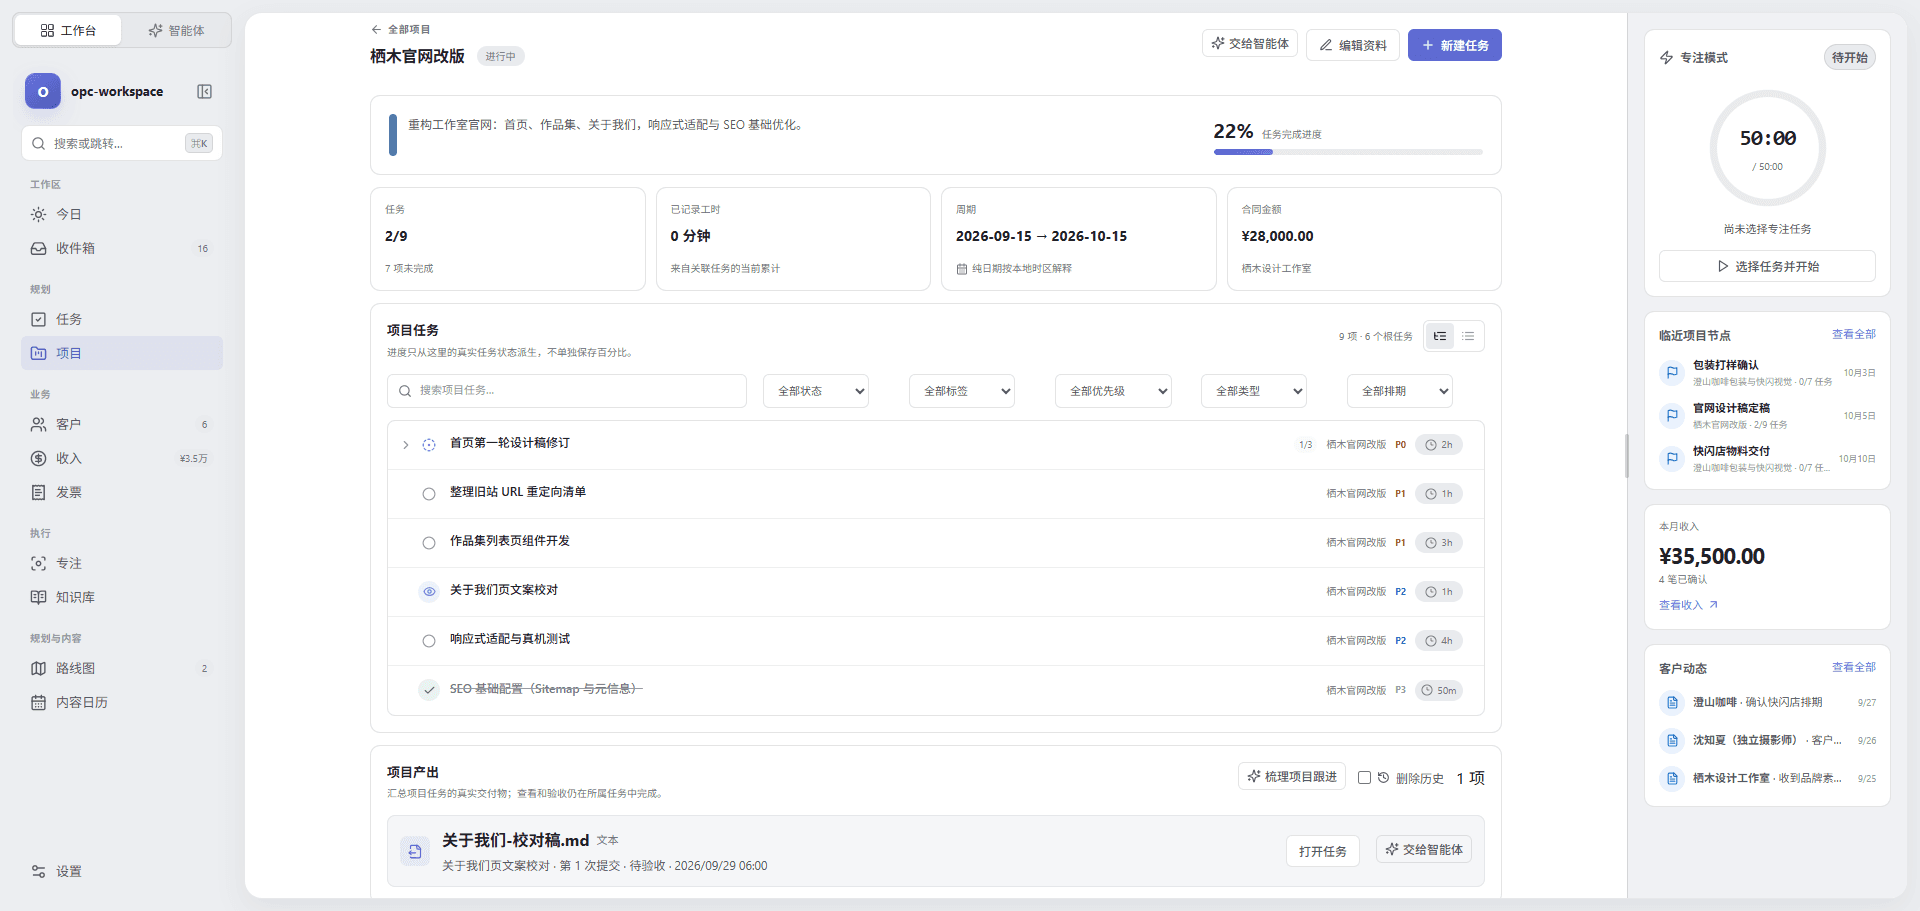
Task: Expand 首页第一轮设计稿修订 subtasks
Action: tap(405, 445)
